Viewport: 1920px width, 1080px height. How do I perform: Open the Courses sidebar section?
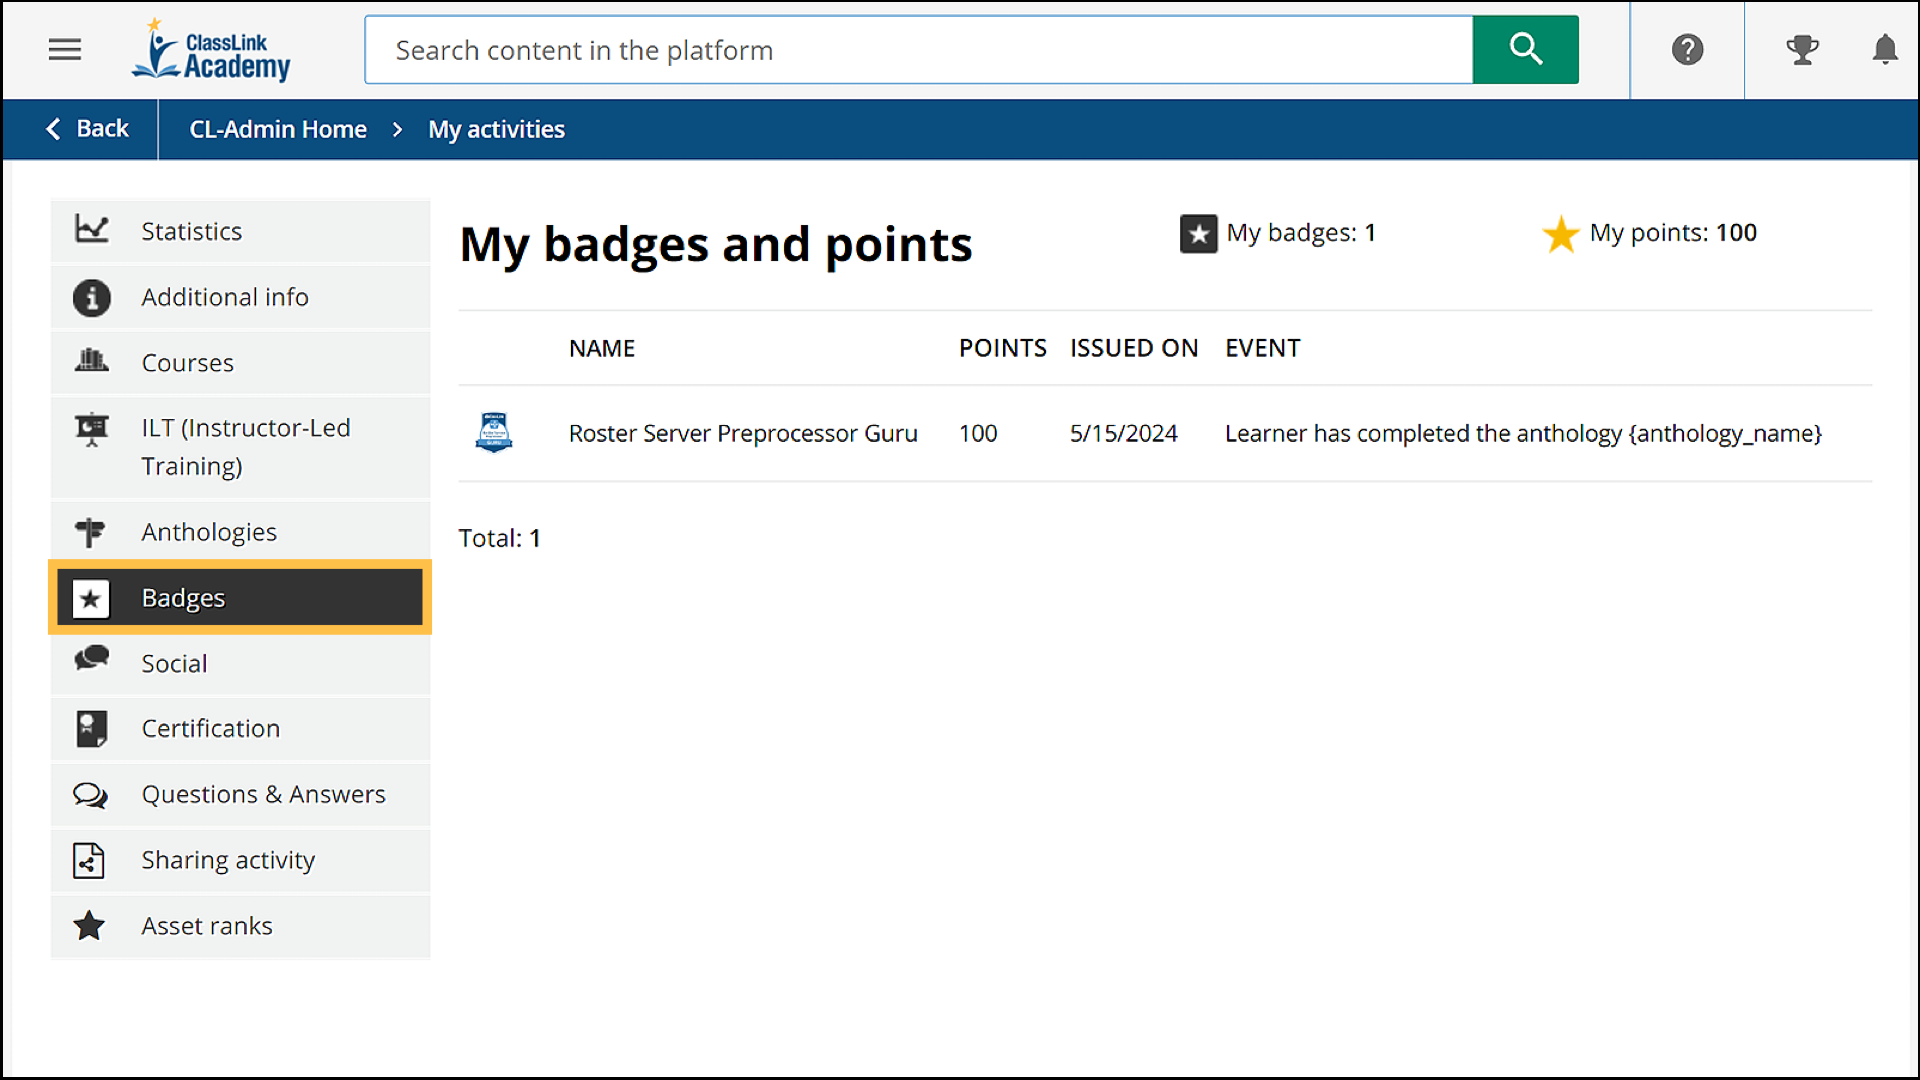point(188,363)
